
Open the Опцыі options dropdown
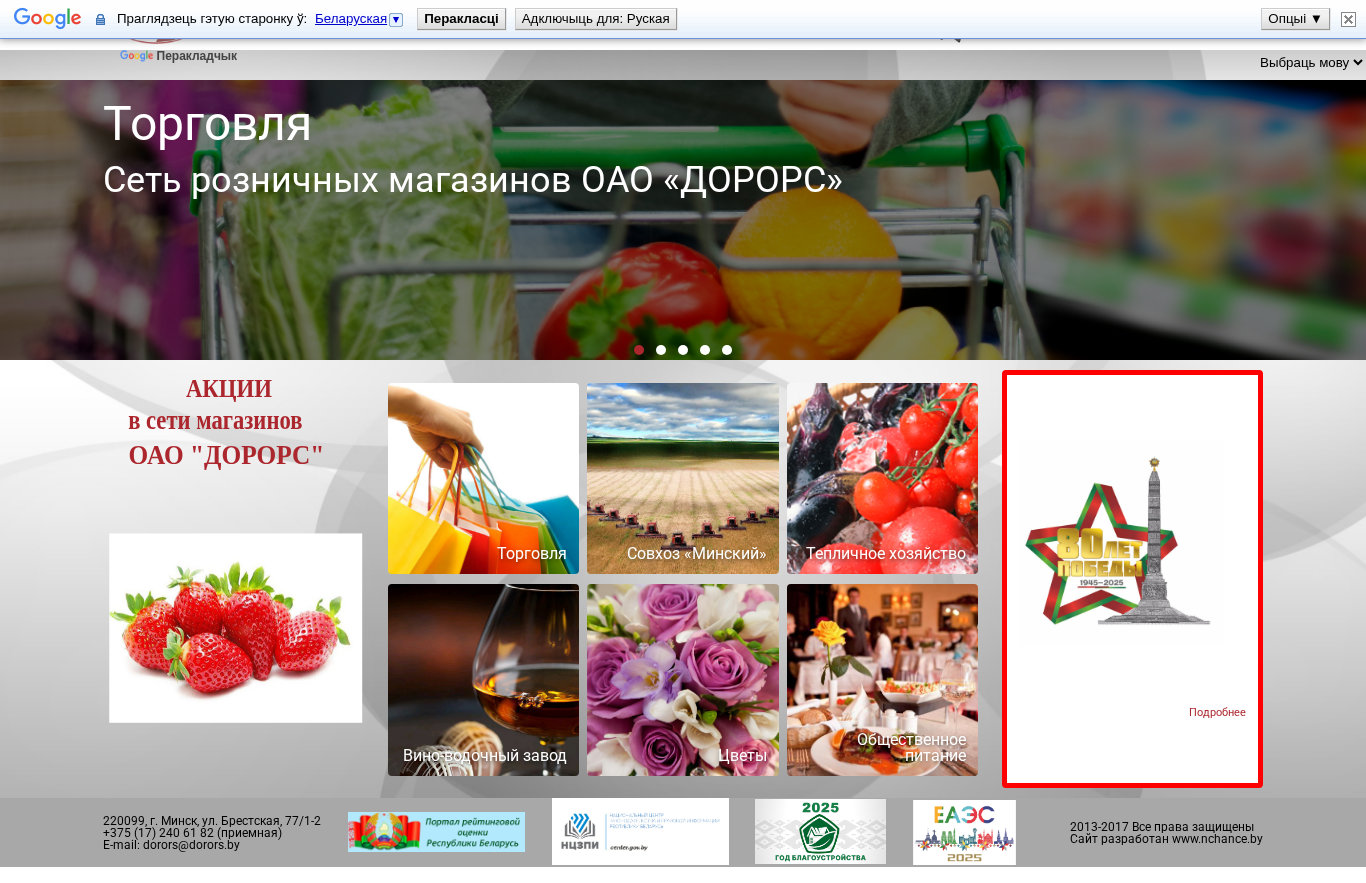[x=1295, y=19]
